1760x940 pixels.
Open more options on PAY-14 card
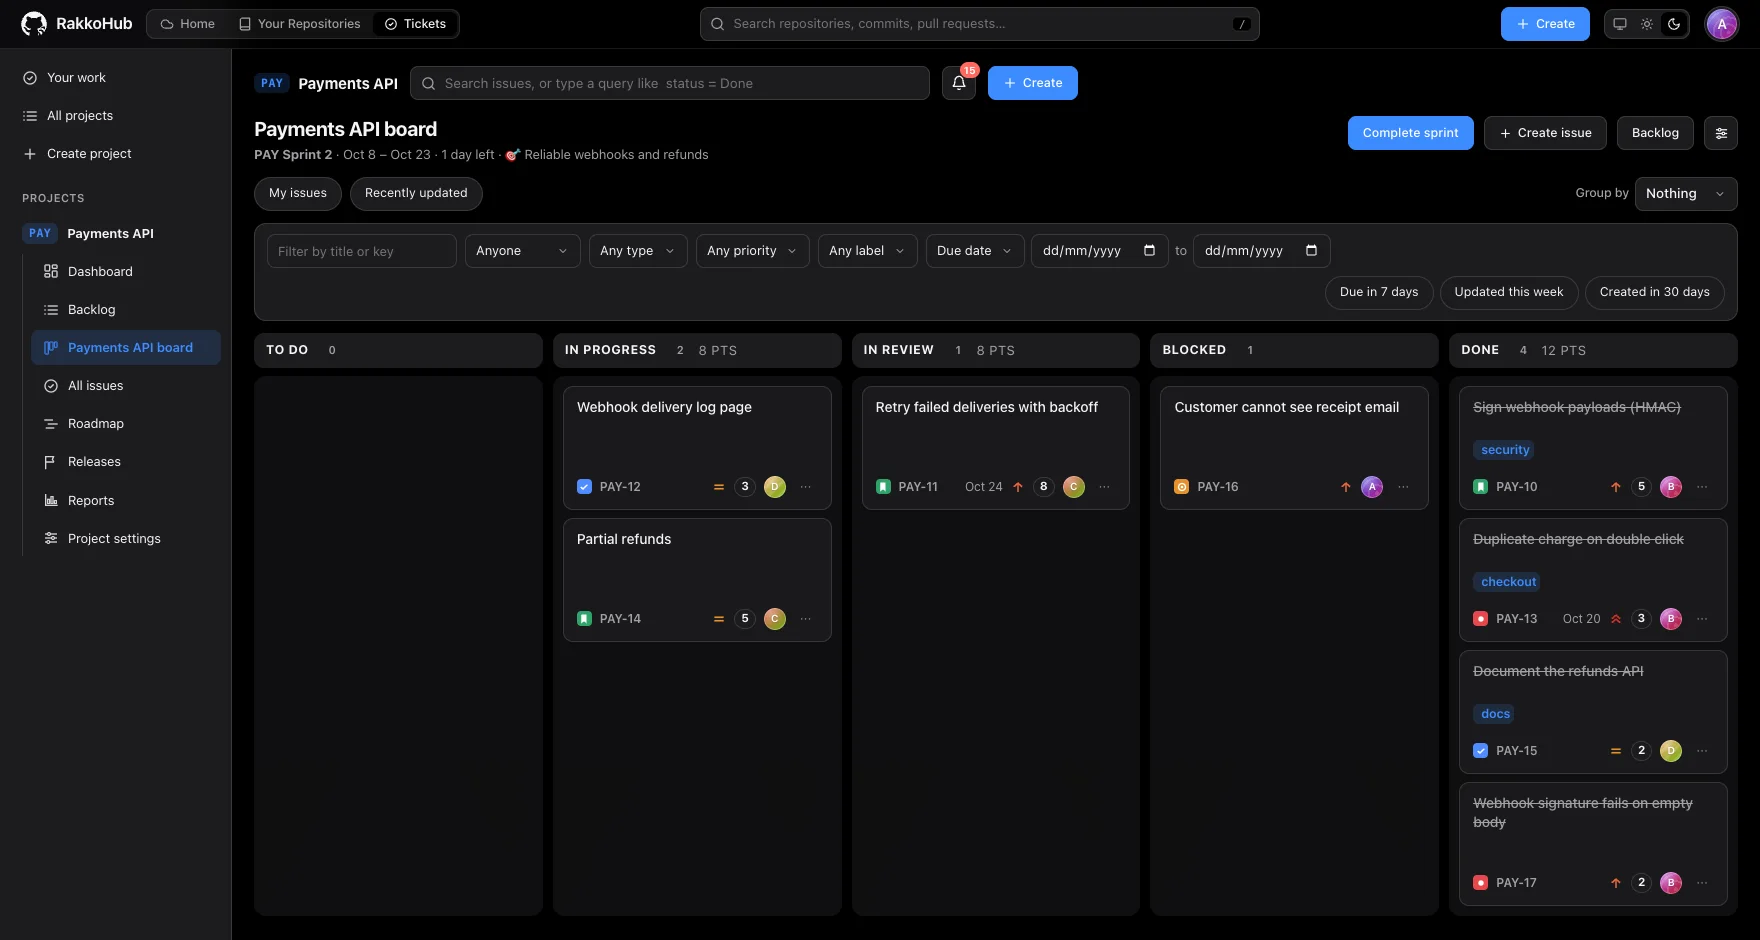pos(806,619)
